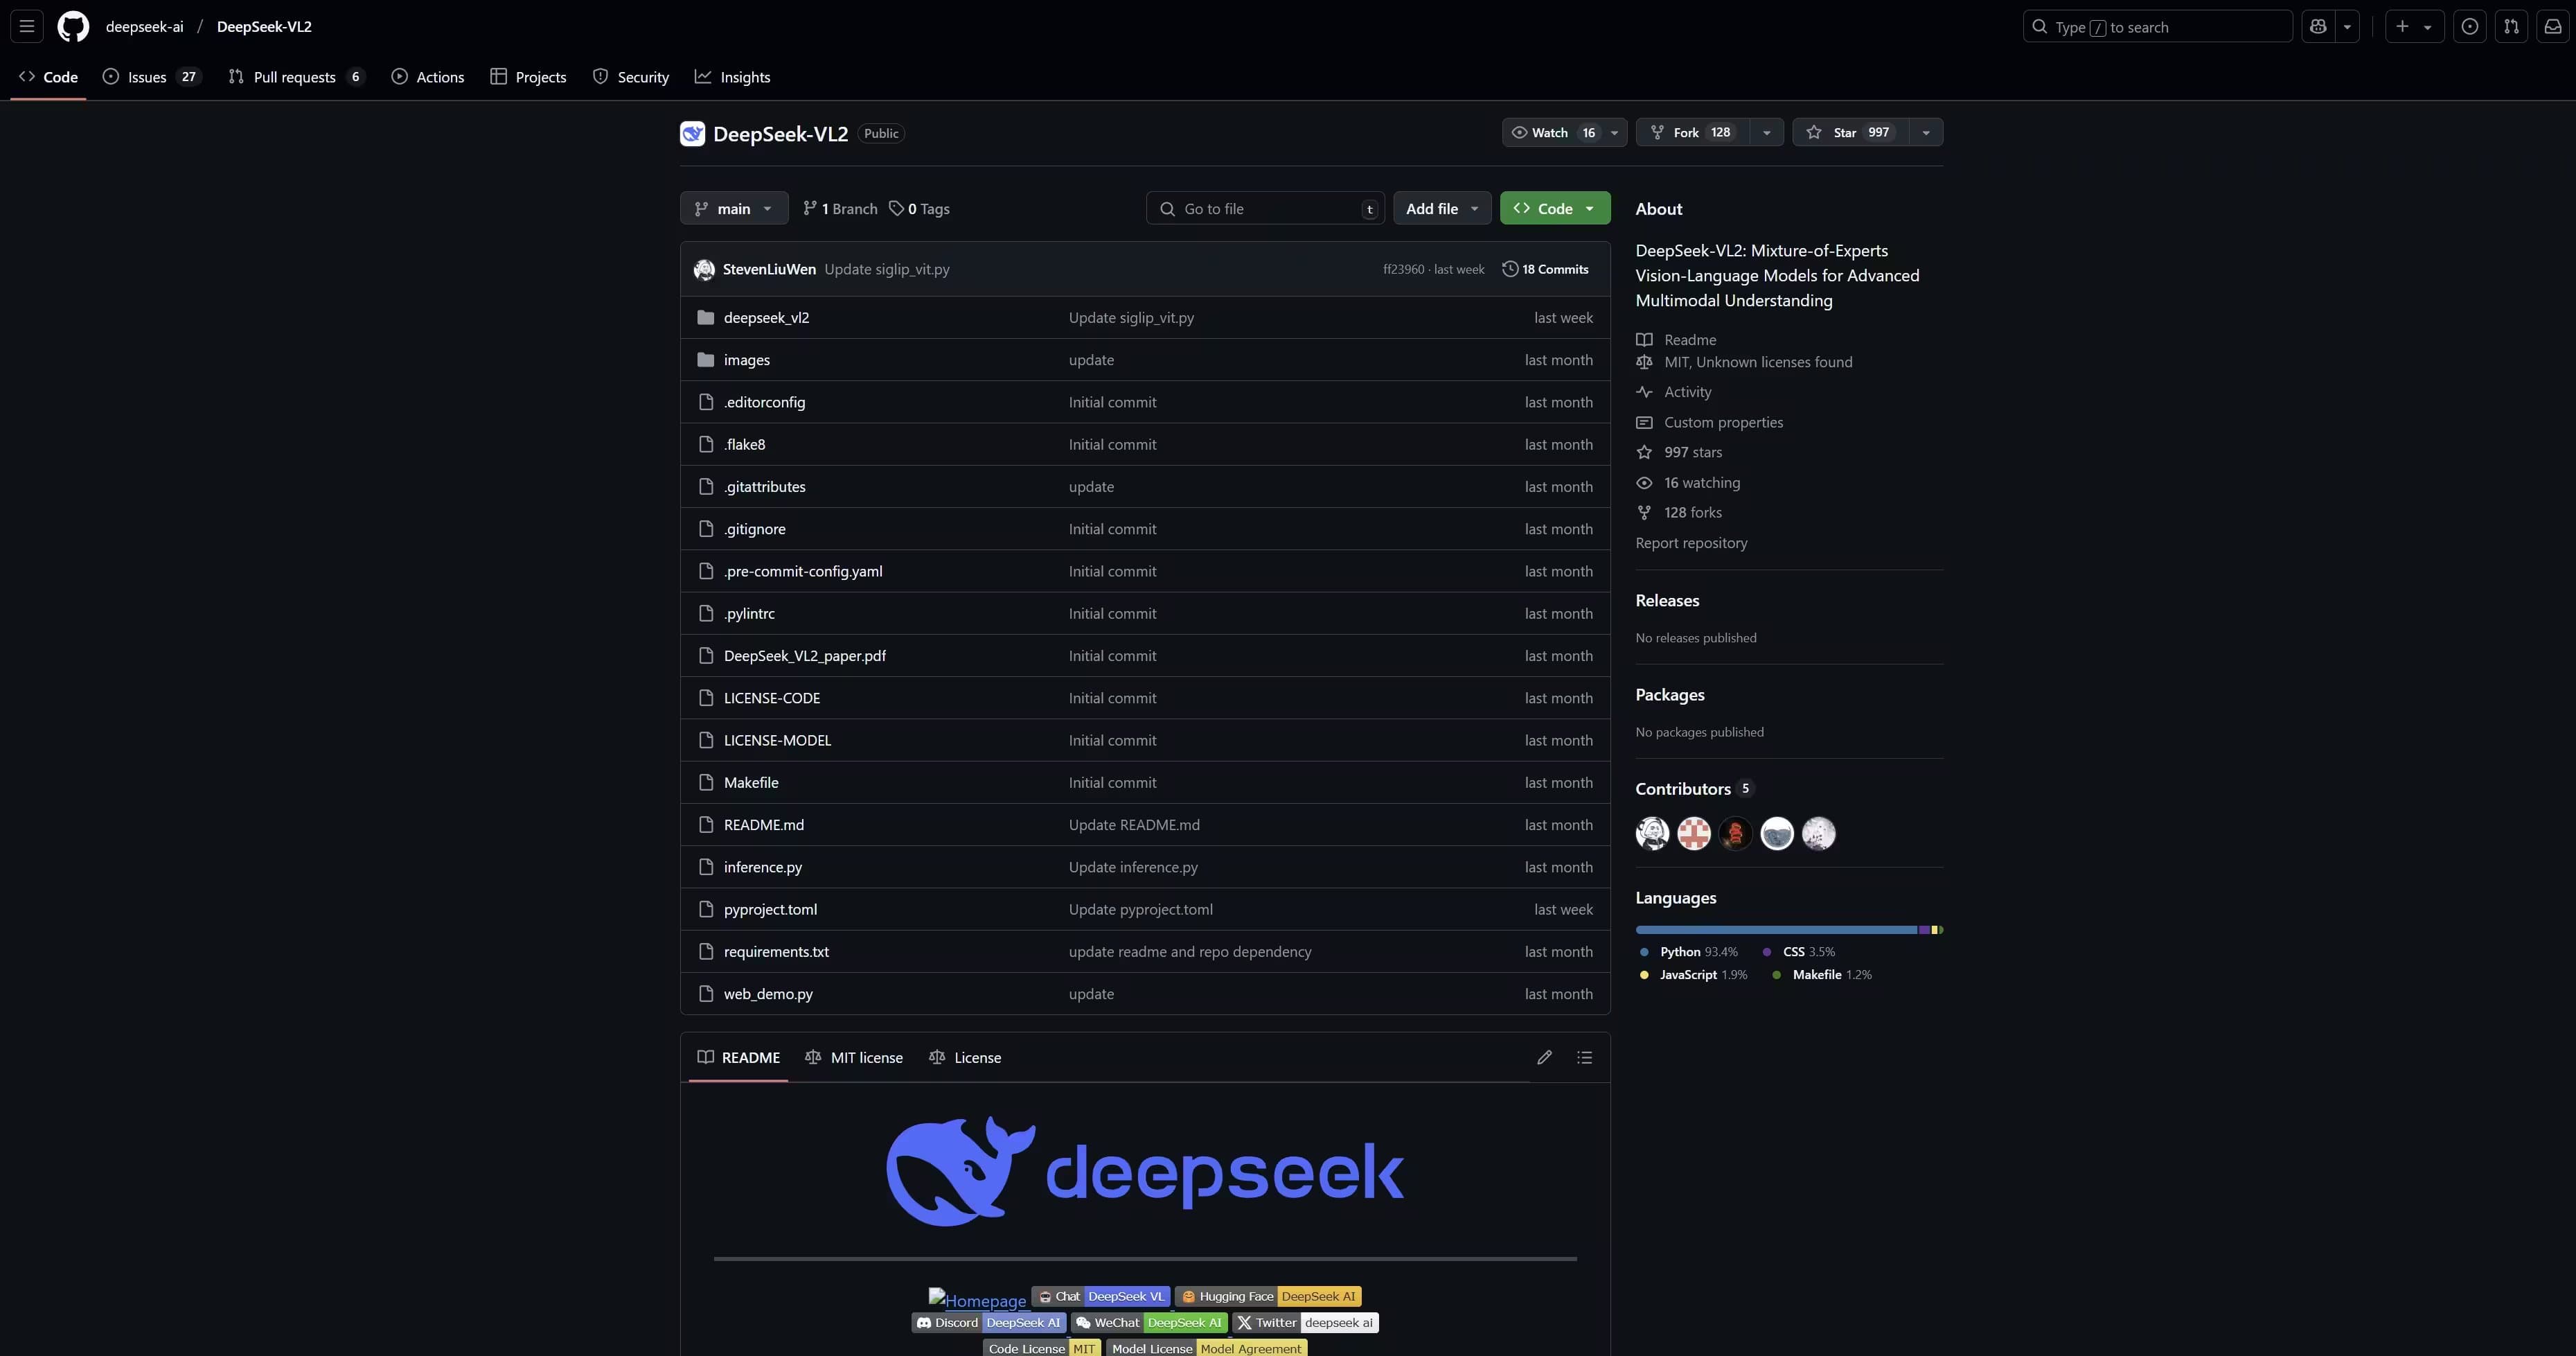Expand the create new dropdown arrow

click(2428, 27)
